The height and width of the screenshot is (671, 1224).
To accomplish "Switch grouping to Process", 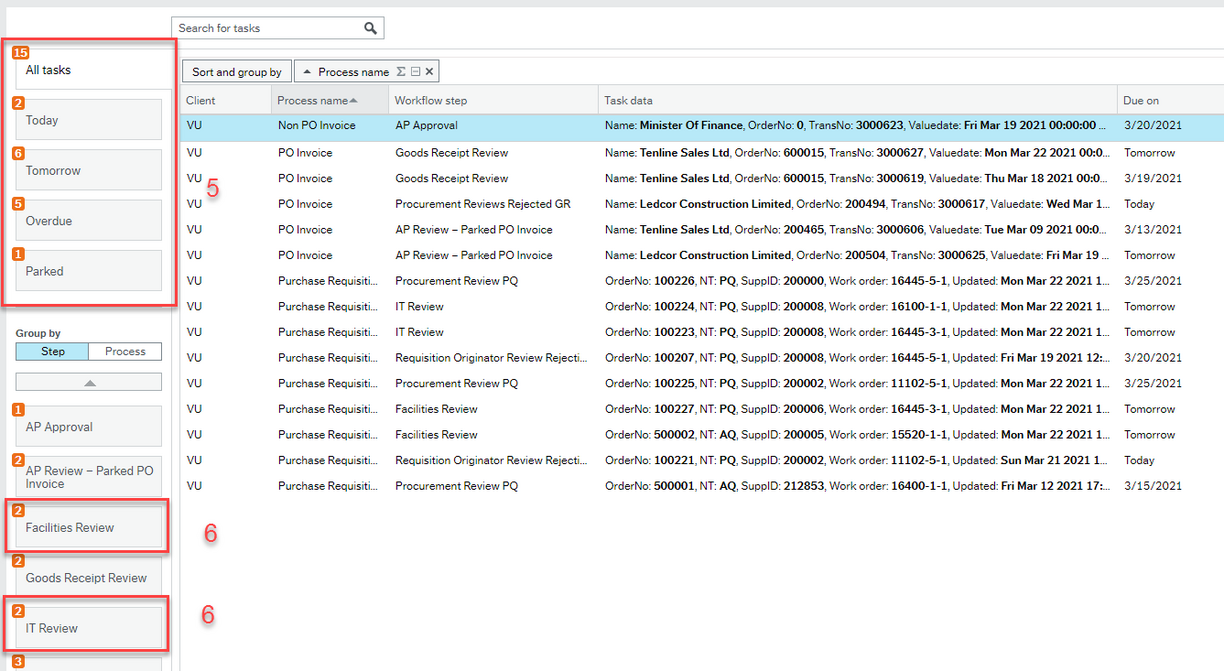I will 124,351.
